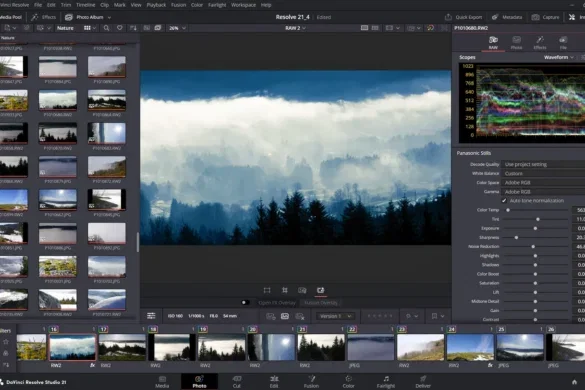Click the single viewer layout icon

tap(365, 28)
